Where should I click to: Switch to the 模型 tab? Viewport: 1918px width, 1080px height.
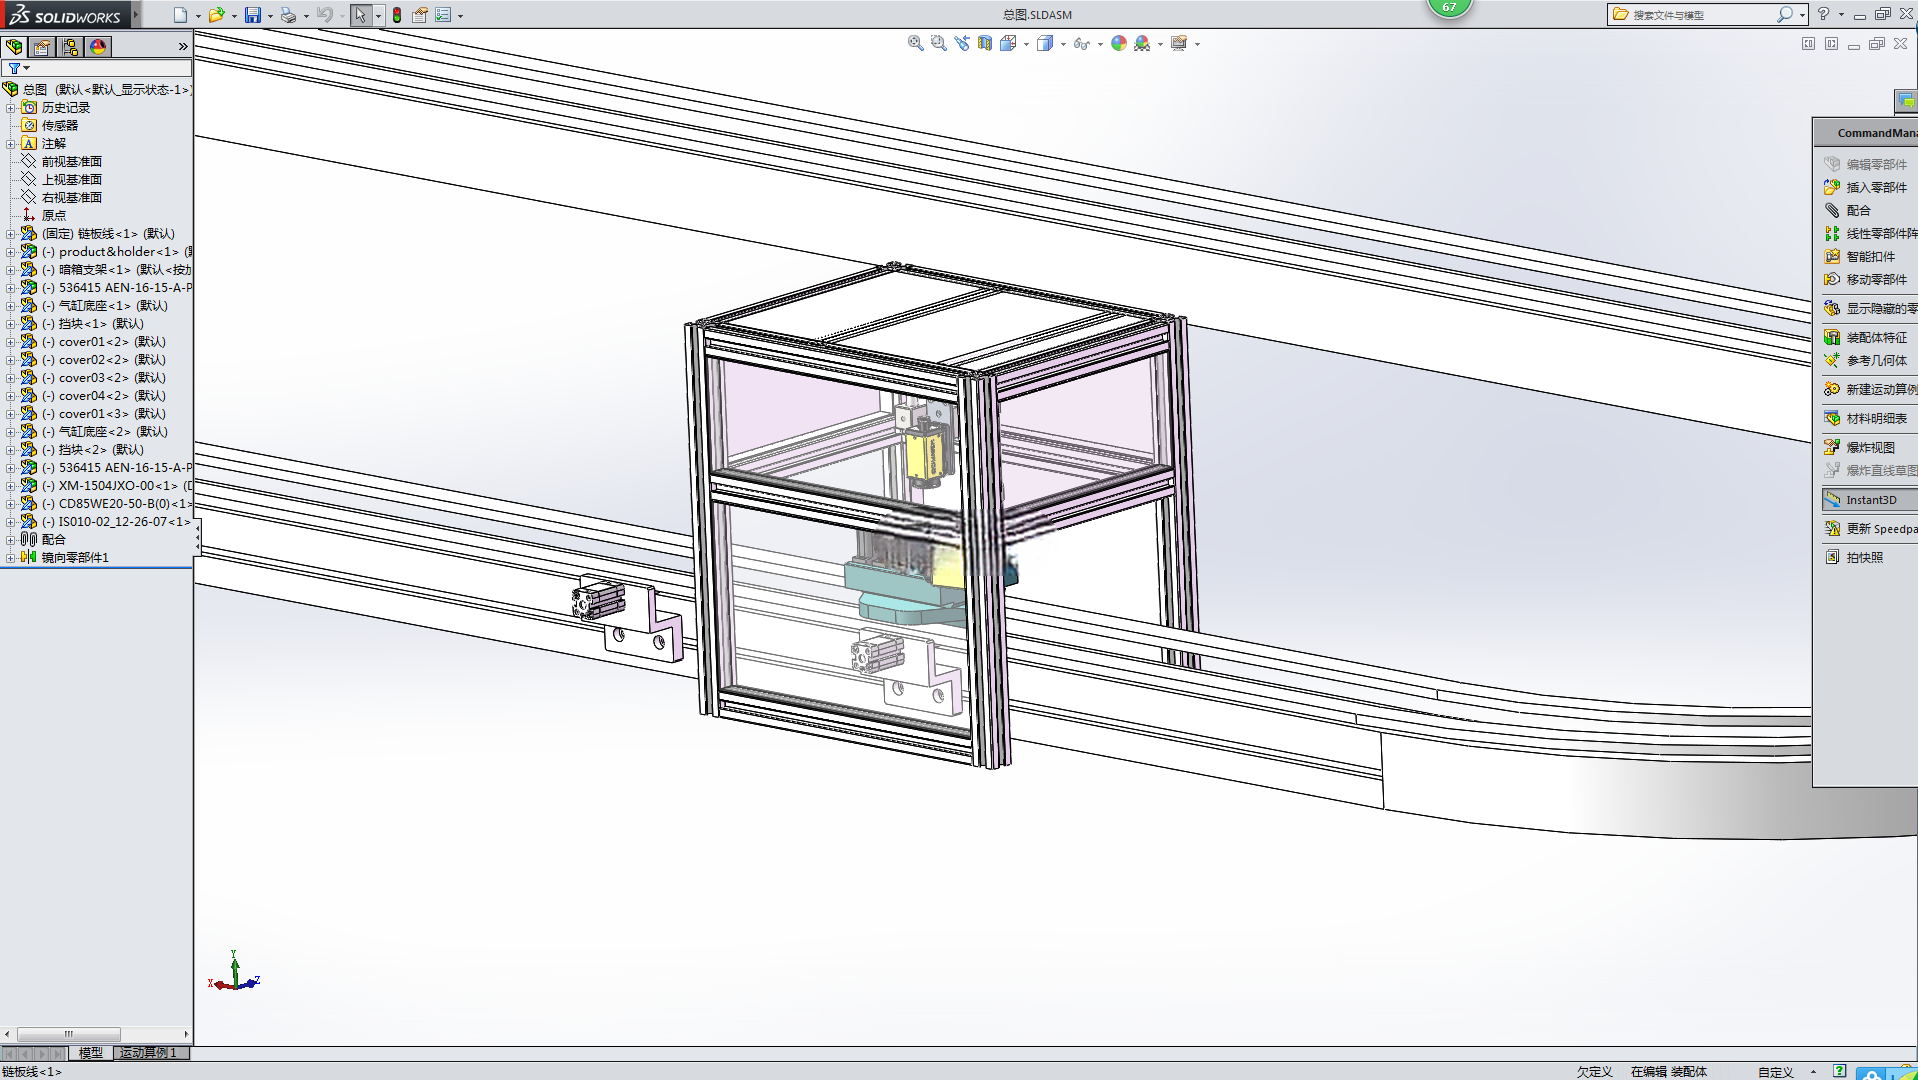coord(90,1053)
